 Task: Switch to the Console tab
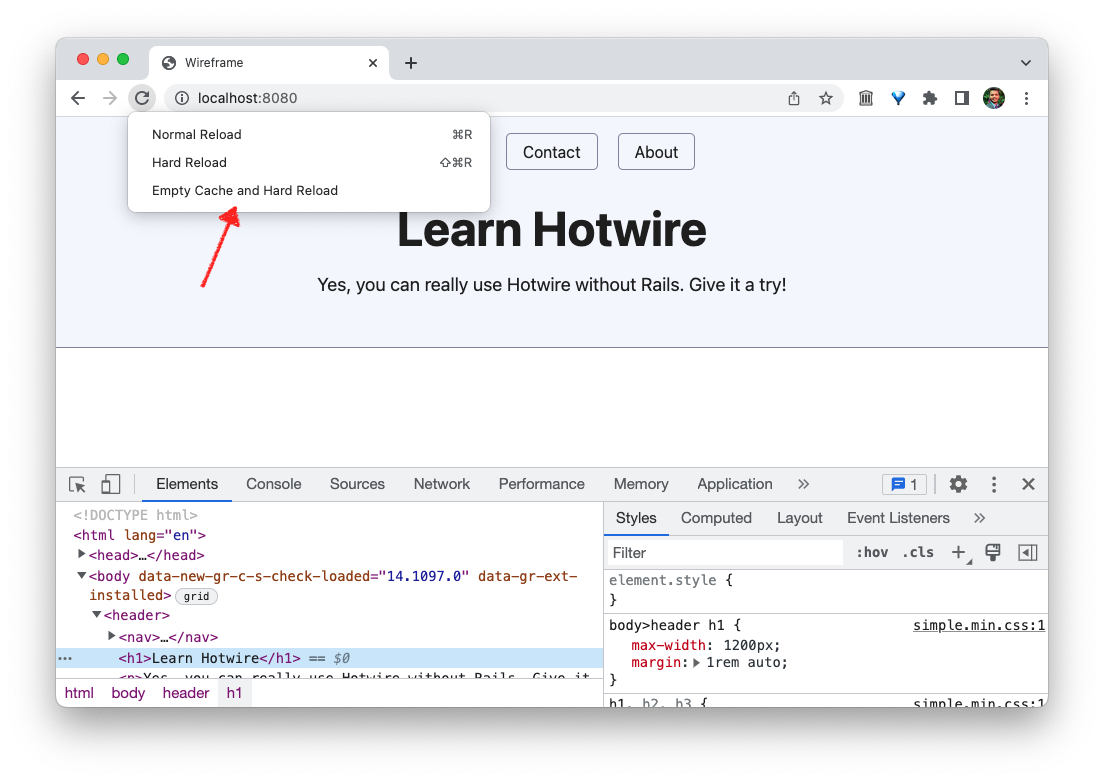click(x=273, y=484)
